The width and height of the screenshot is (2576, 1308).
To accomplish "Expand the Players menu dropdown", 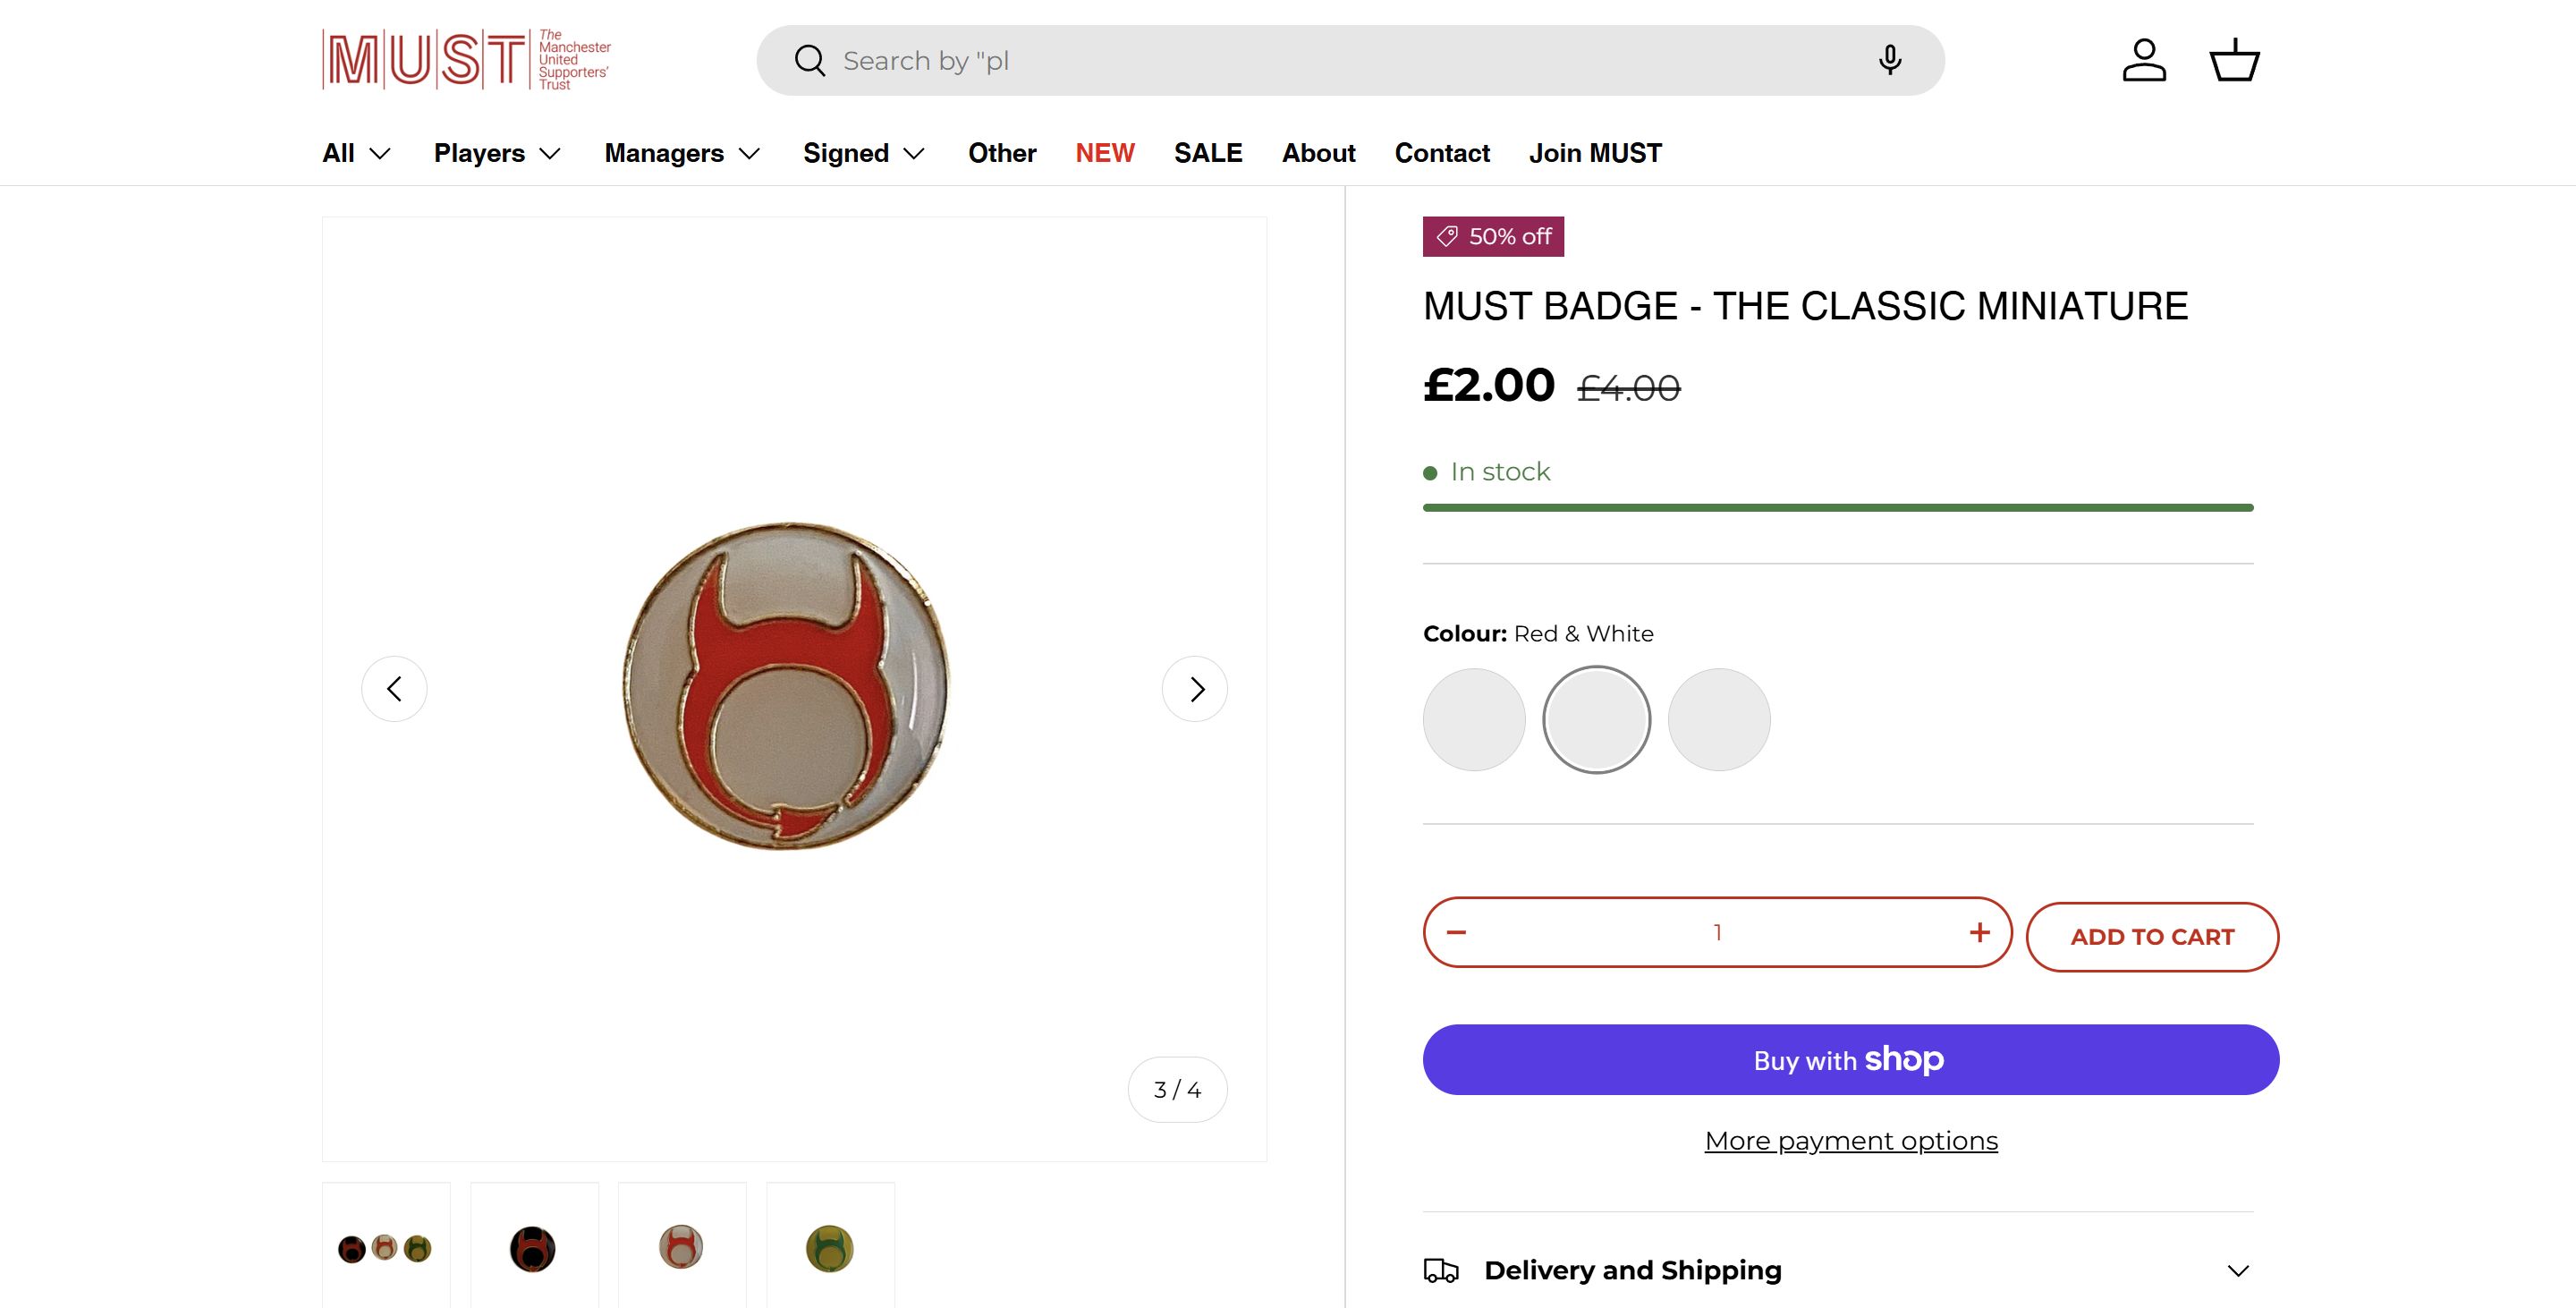I will click(x=497, y=153).
